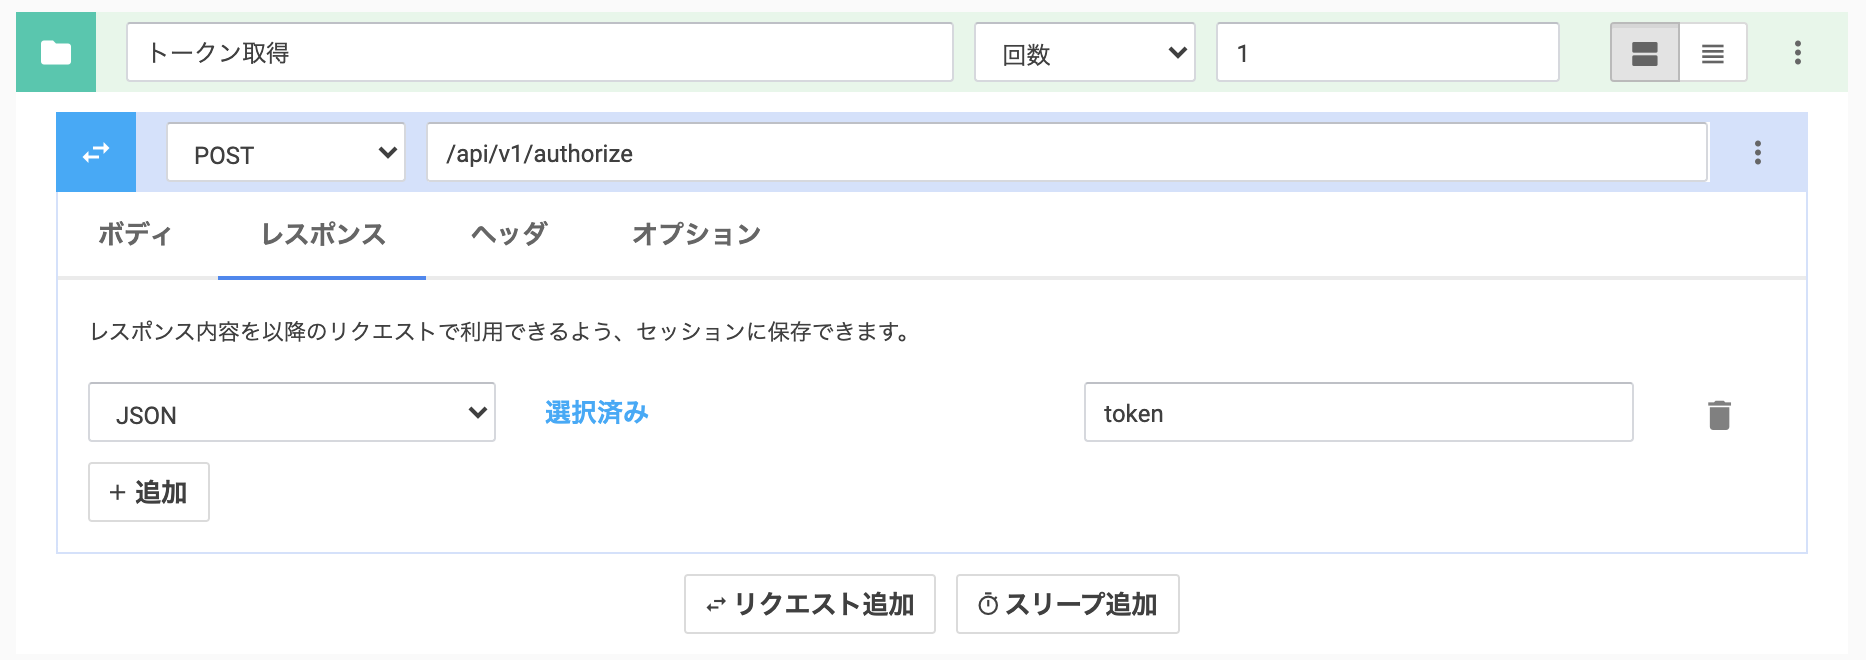Focus the /api/v1/authorize URL field
The width and height of the screenshot is (1866, 660).
tap(1066, 152)
